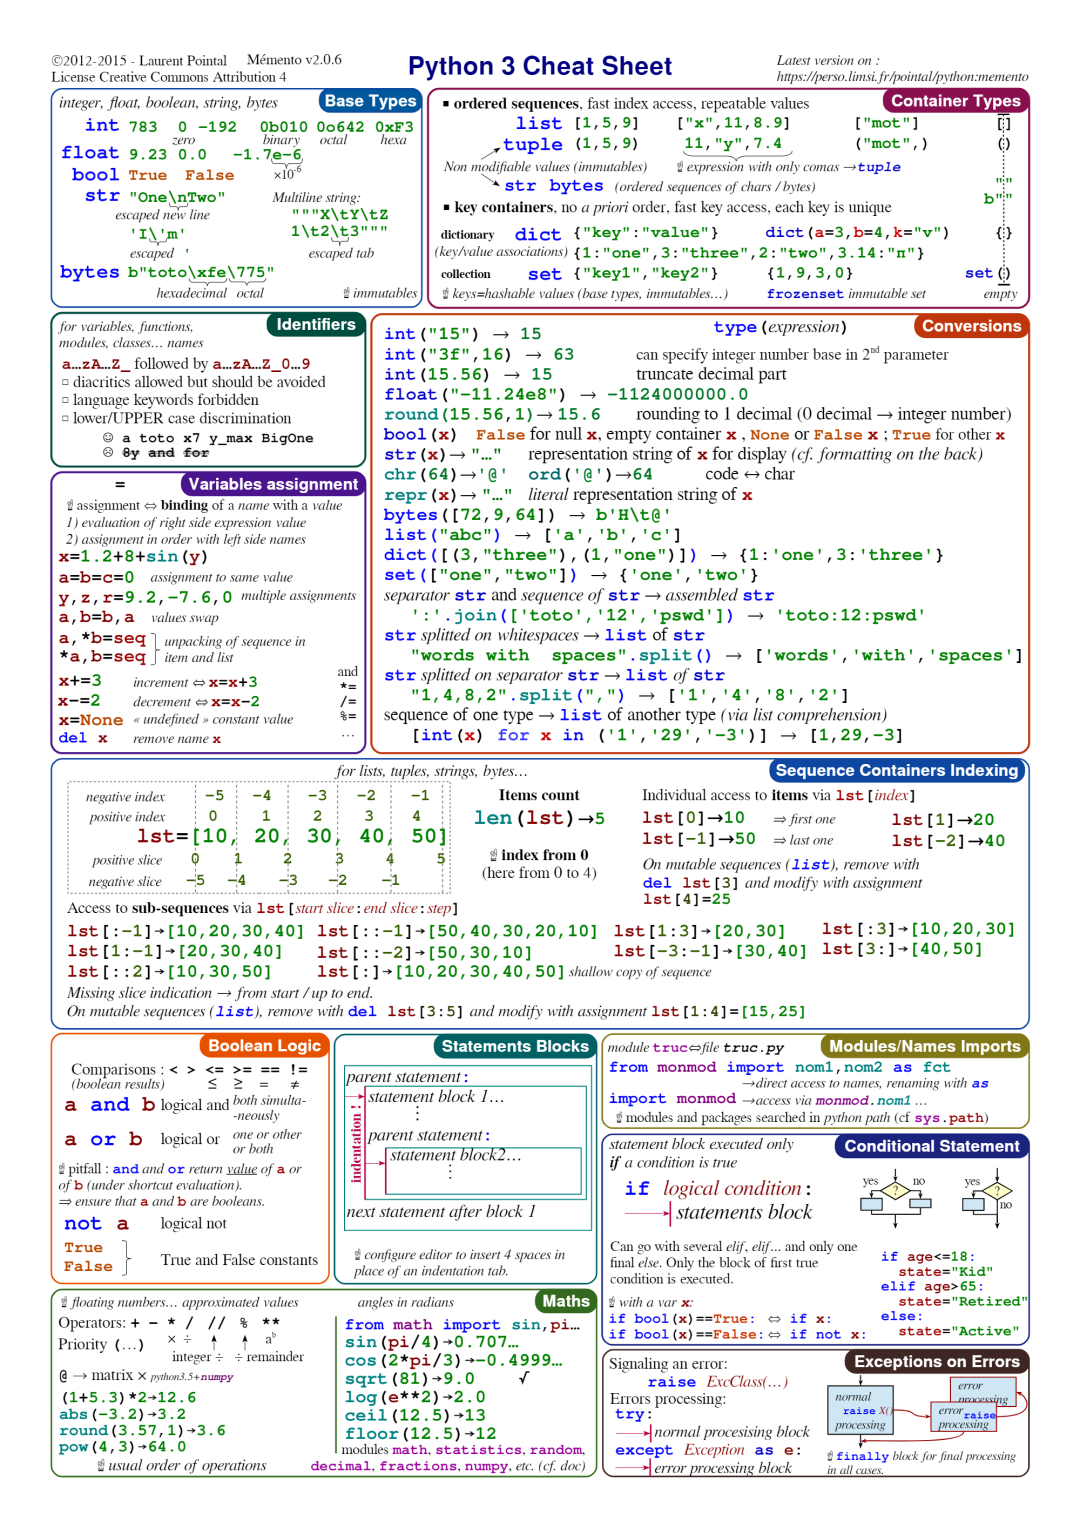
Task: Select the Maths section header
Action: click(566, 1301)
